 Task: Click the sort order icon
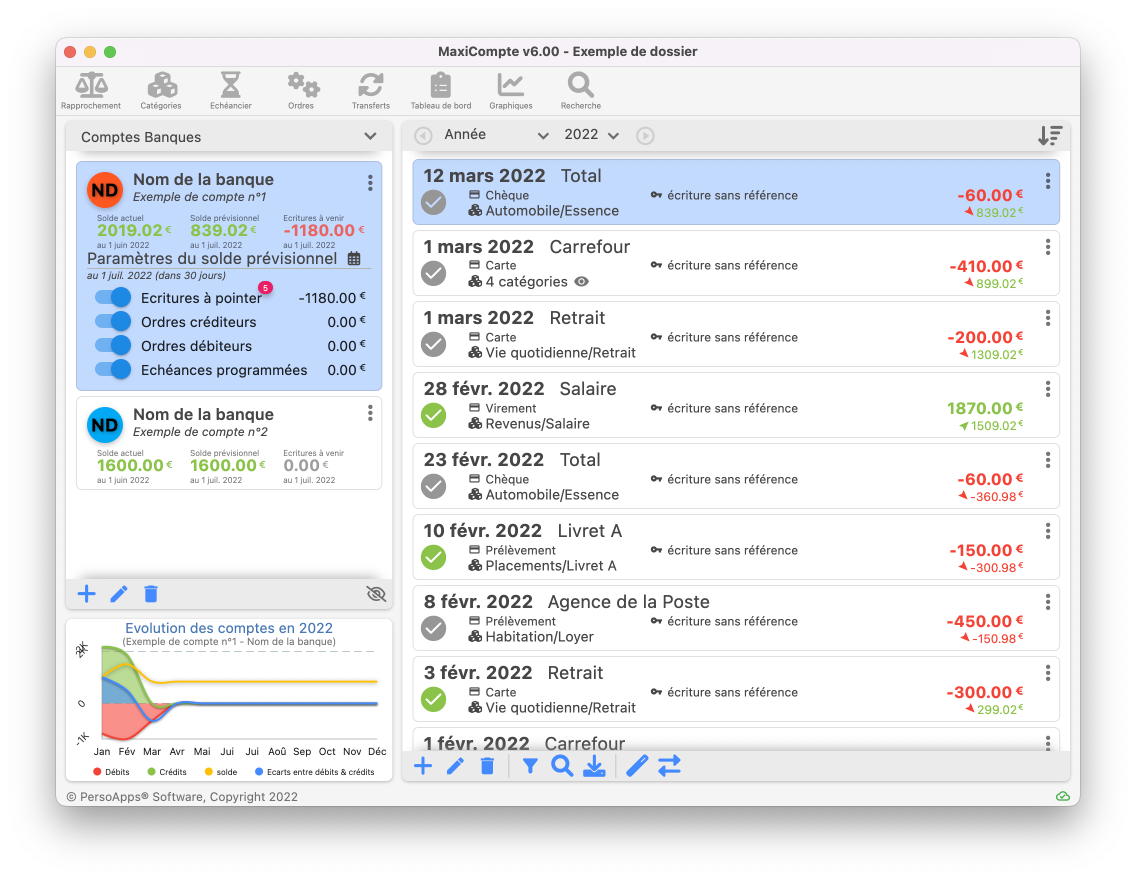tap(1050, 135)
